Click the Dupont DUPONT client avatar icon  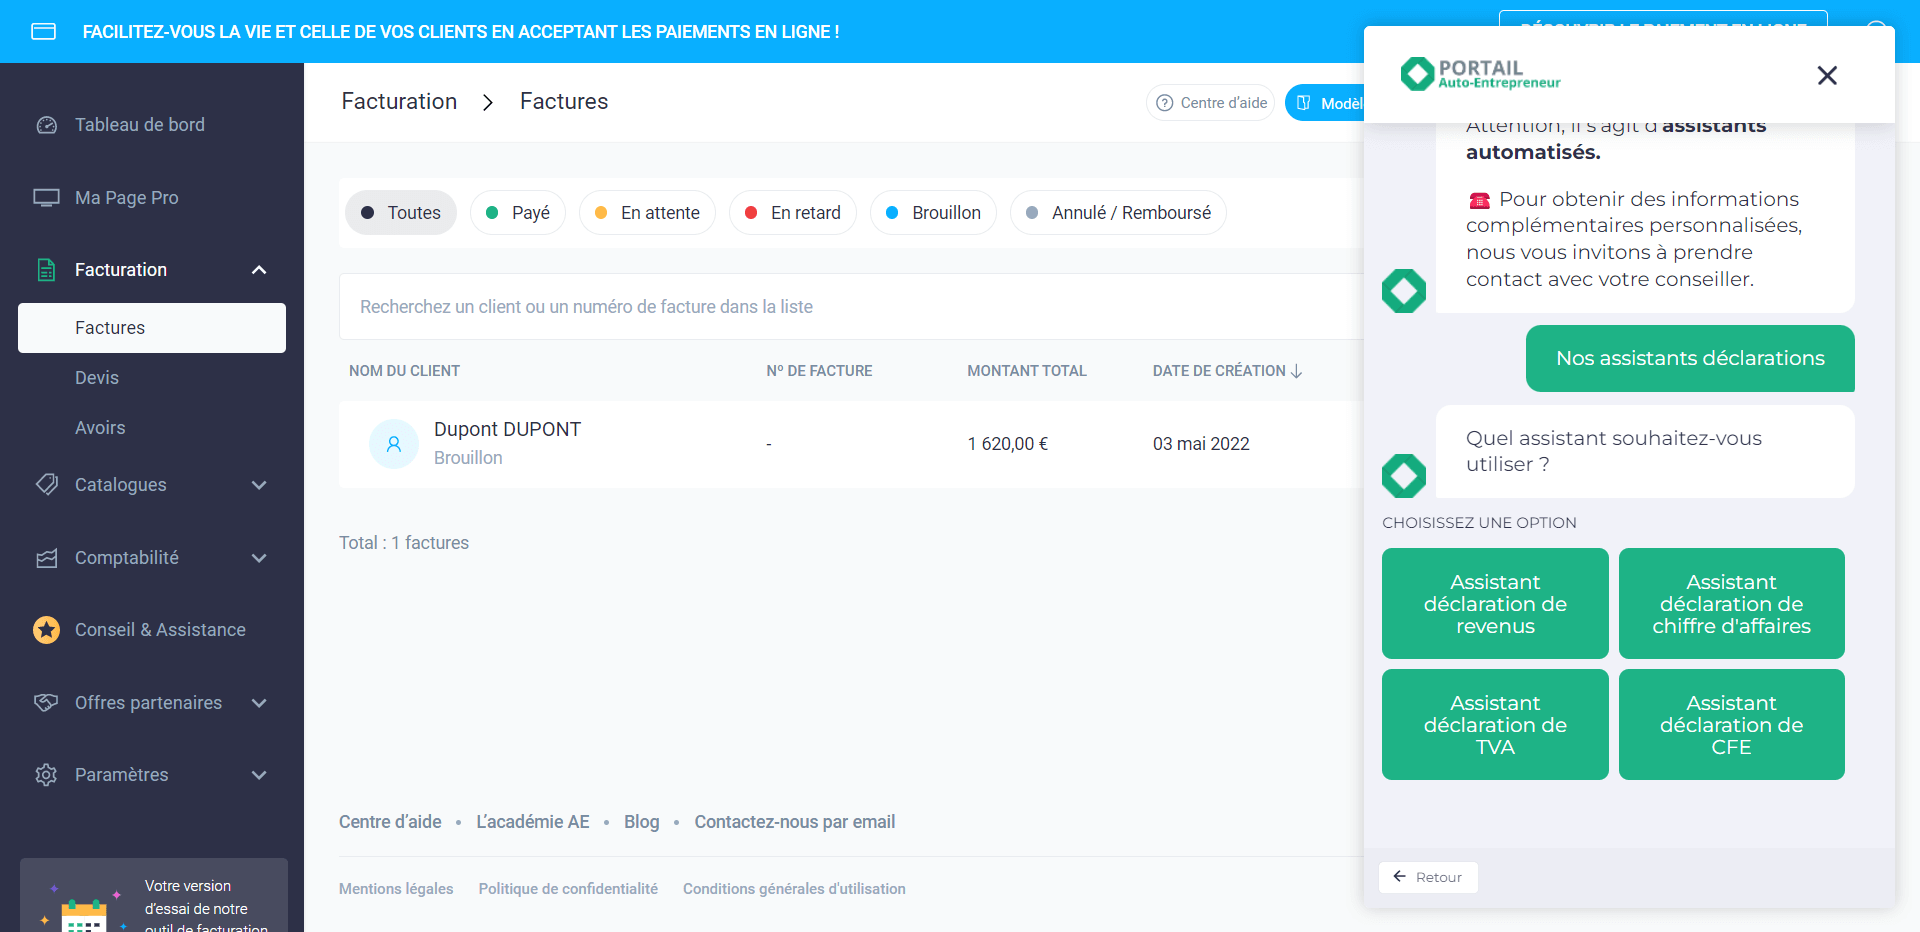394,444
